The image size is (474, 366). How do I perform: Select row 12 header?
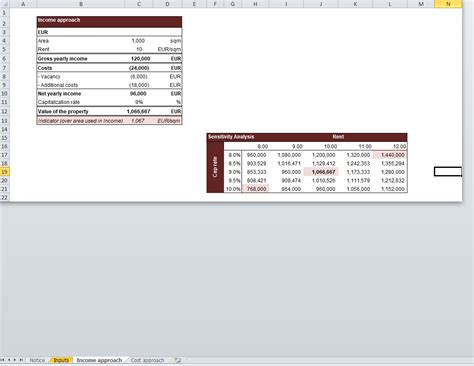click(4, 111)
